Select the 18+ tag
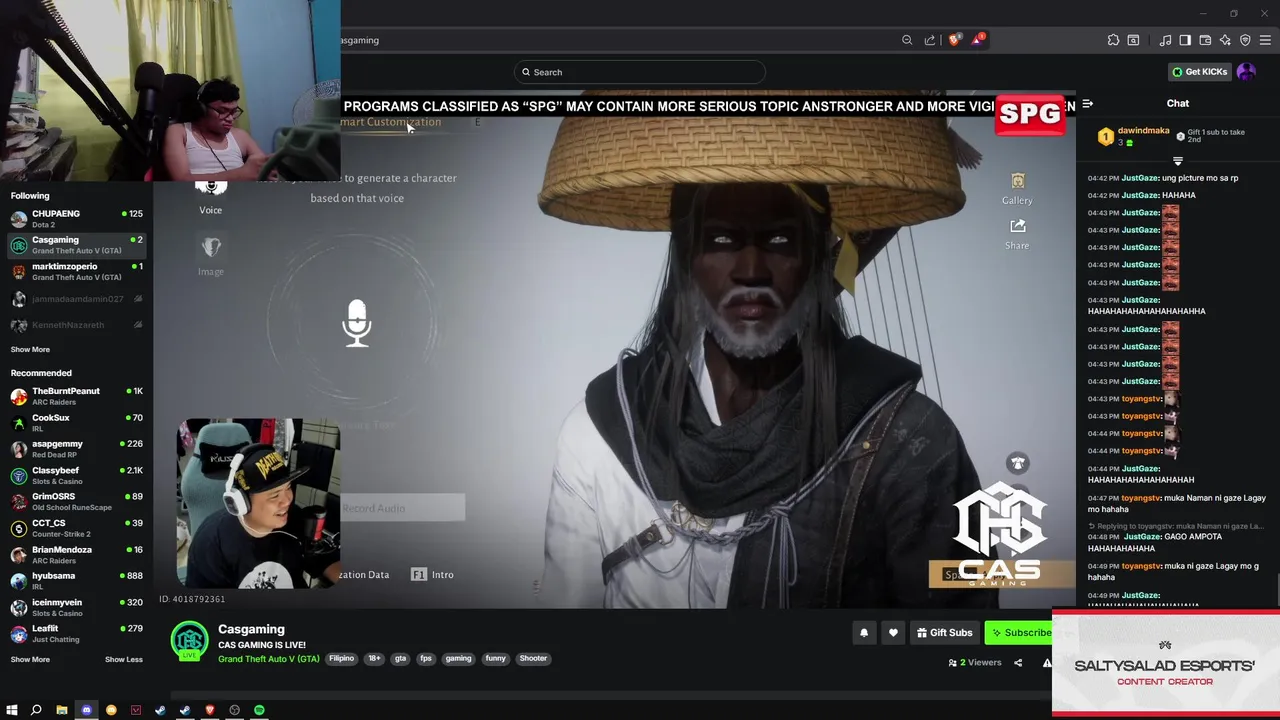The width and height of the screenshot is (1280, 720). (374, 658)
